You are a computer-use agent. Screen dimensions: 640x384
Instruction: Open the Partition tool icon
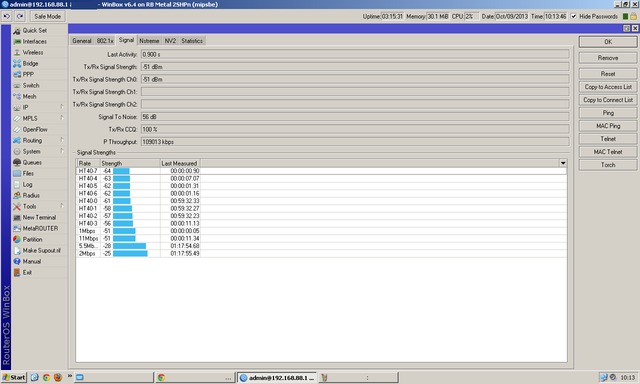[17, 240]
